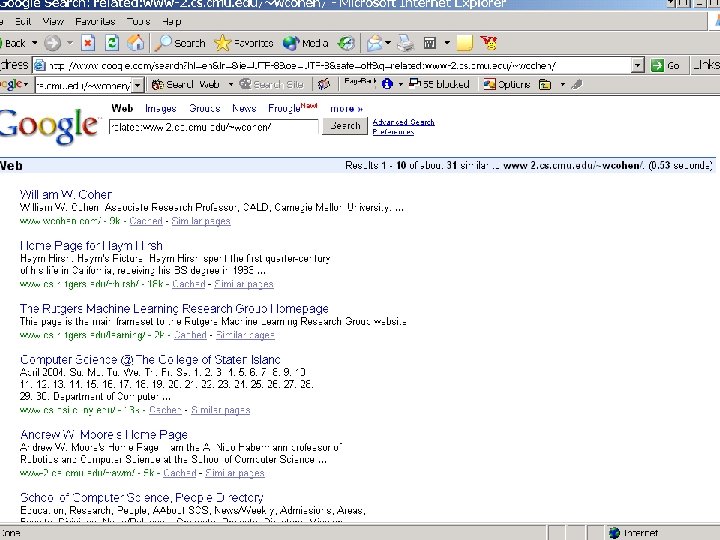Click the Edit page toolbar icon

429,43
